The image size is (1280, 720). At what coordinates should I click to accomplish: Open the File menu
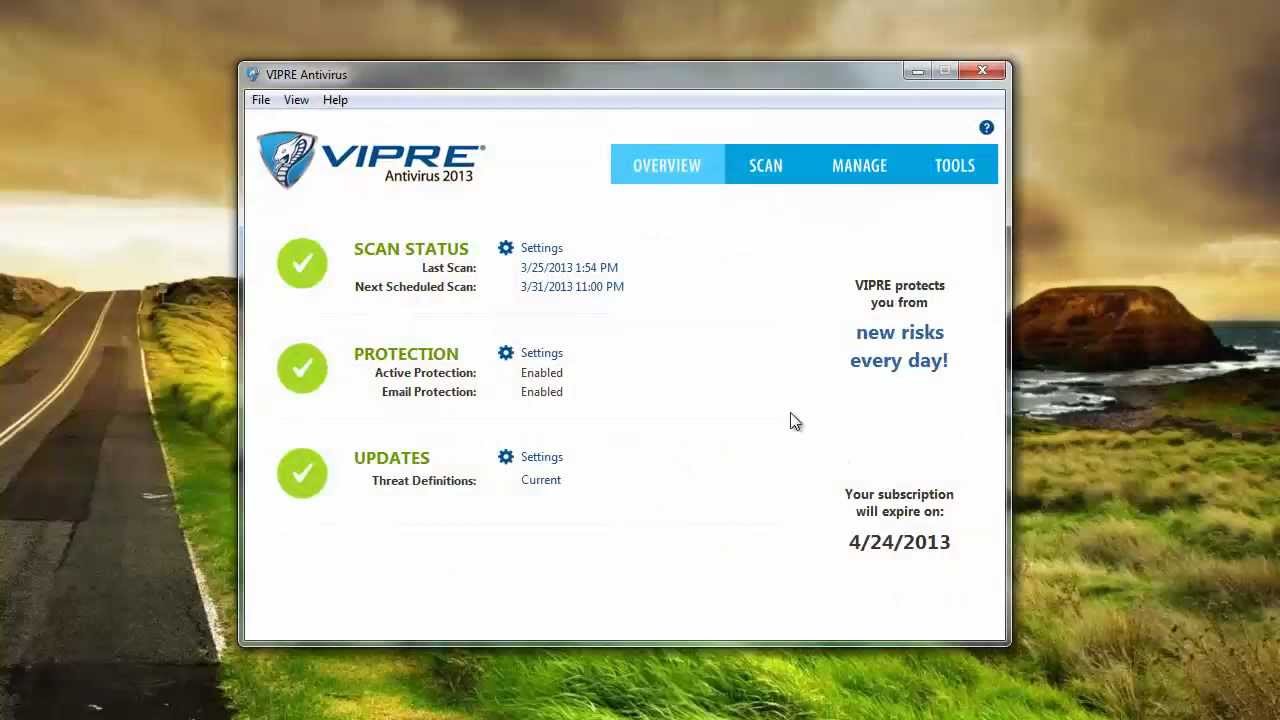(261, 100)
